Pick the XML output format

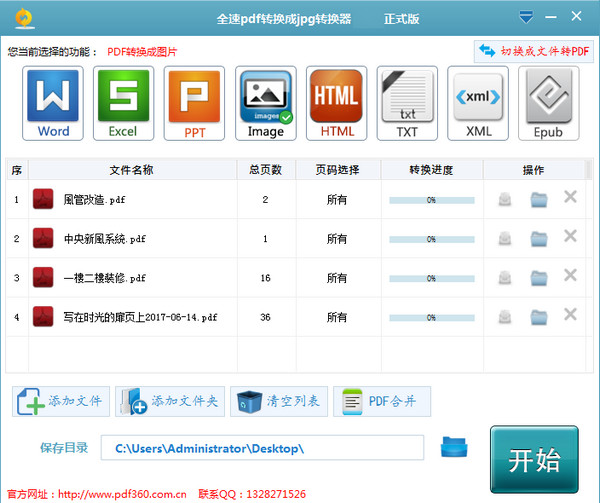(x=478, y=103)
